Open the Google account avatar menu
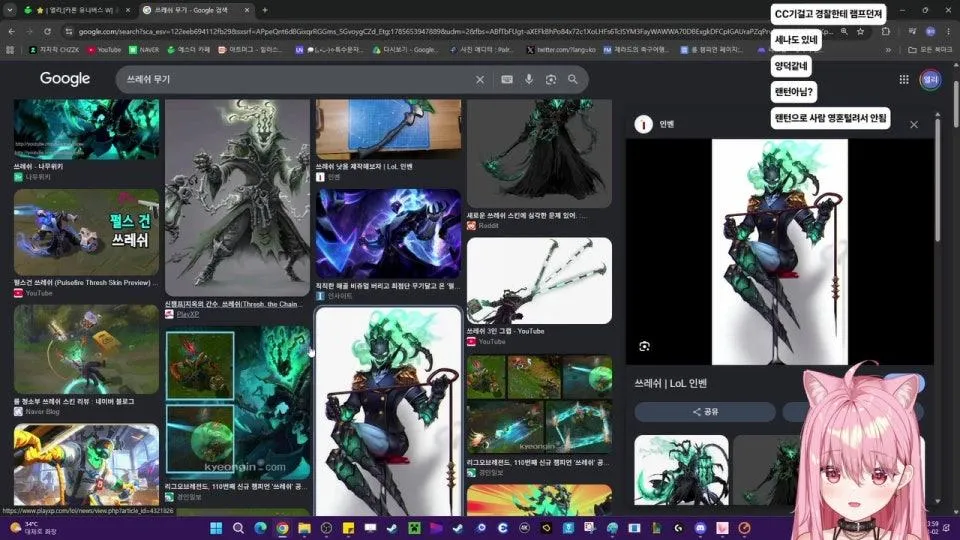This screenshot has width=960, height=540. click(x=931, y=80)
